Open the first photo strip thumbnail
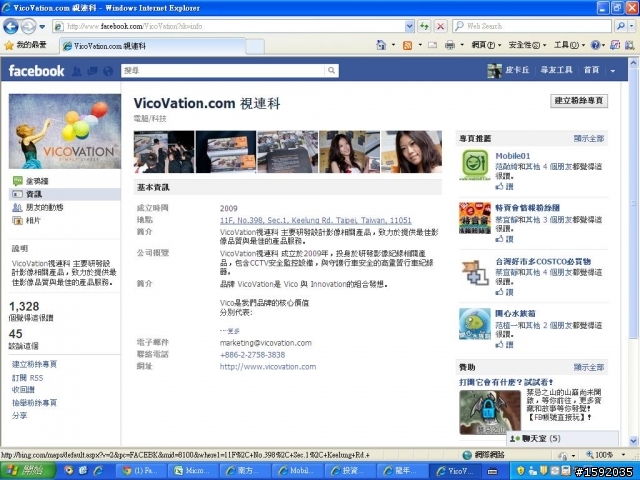640x480 pixels. click(164, 152)
